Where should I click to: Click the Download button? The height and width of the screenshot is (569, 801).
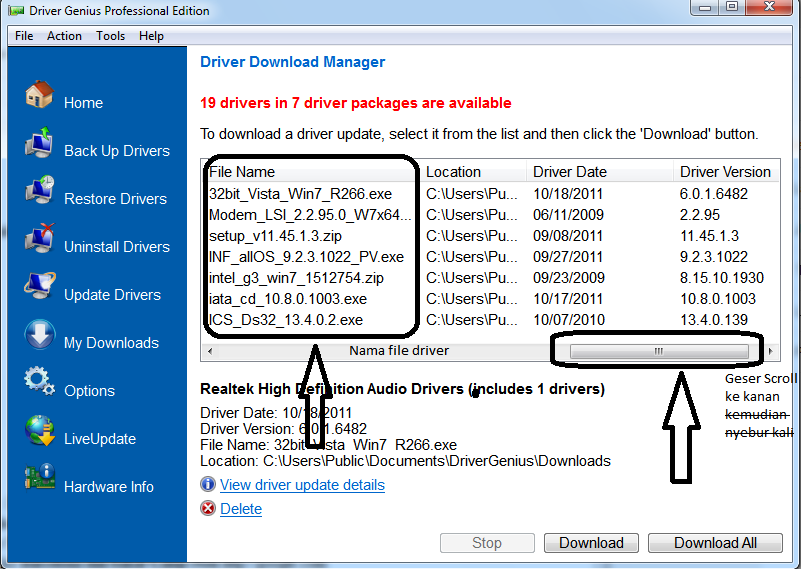[592, 542]
